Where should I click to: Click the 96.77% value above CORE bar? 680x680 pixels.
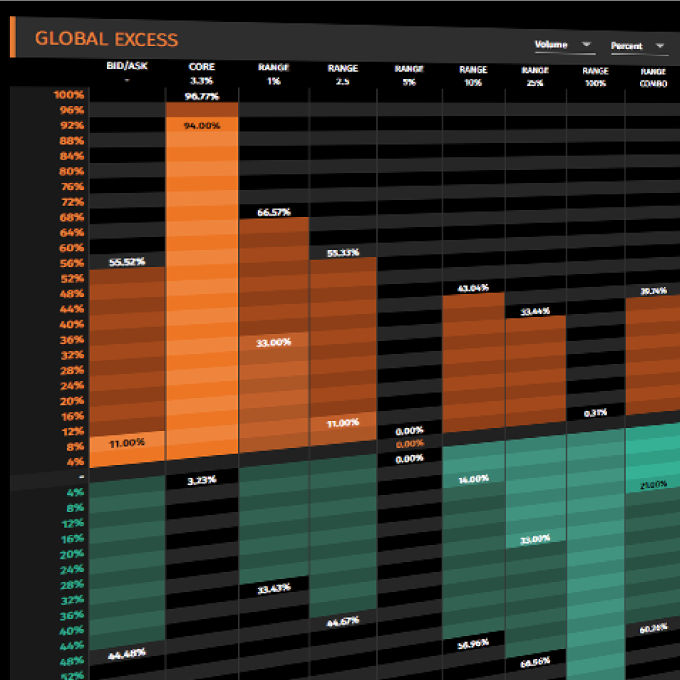point(202,96)
